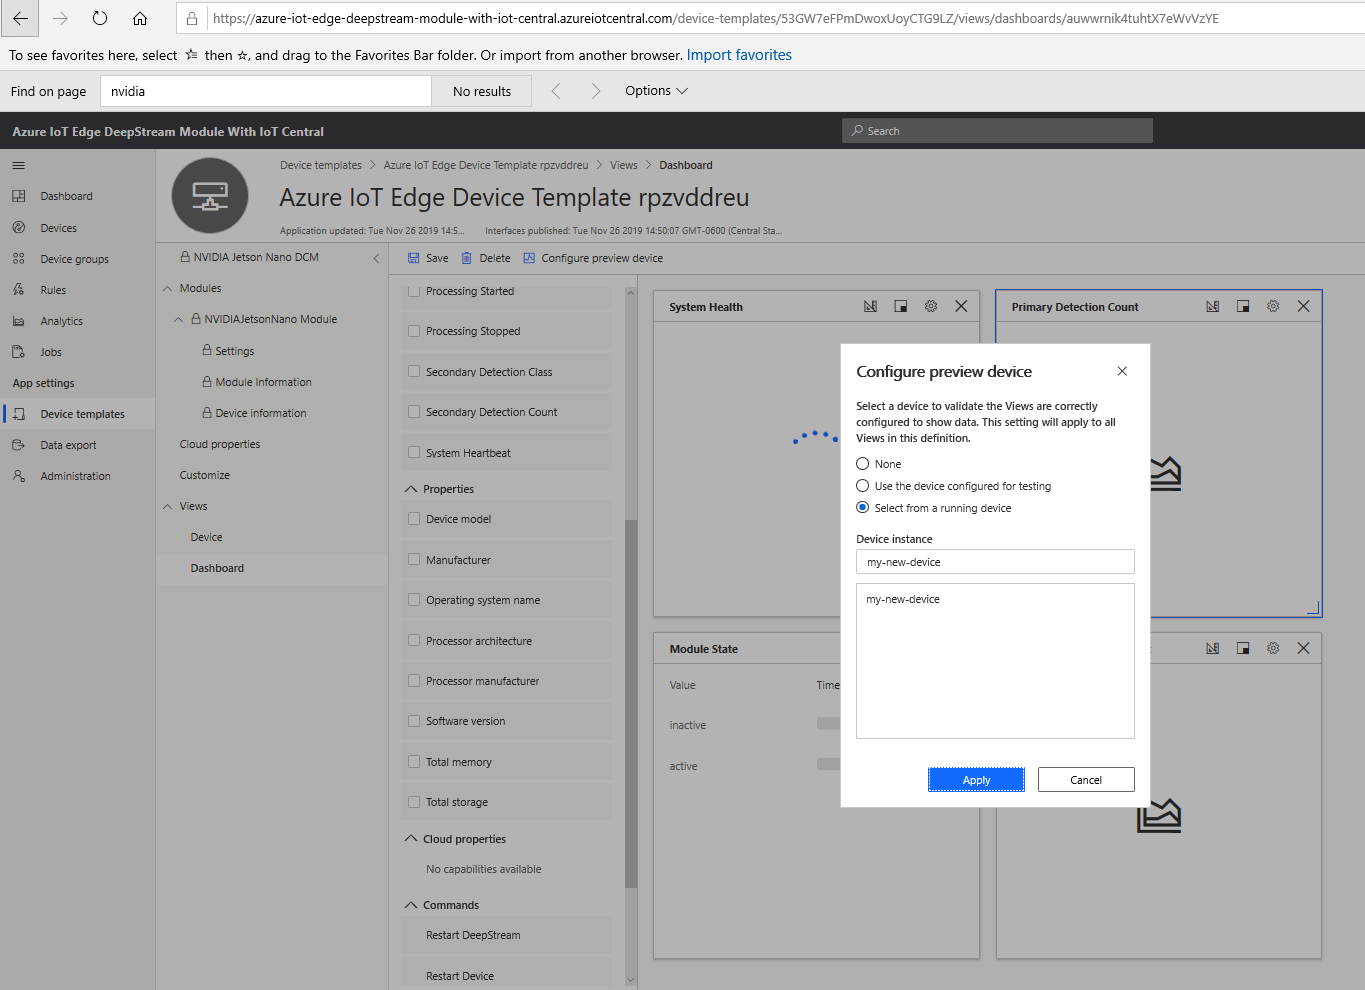Viewport: 1365px width, 990px height.
Task: Check the Processor architecture checkbox
Action: 414,640
